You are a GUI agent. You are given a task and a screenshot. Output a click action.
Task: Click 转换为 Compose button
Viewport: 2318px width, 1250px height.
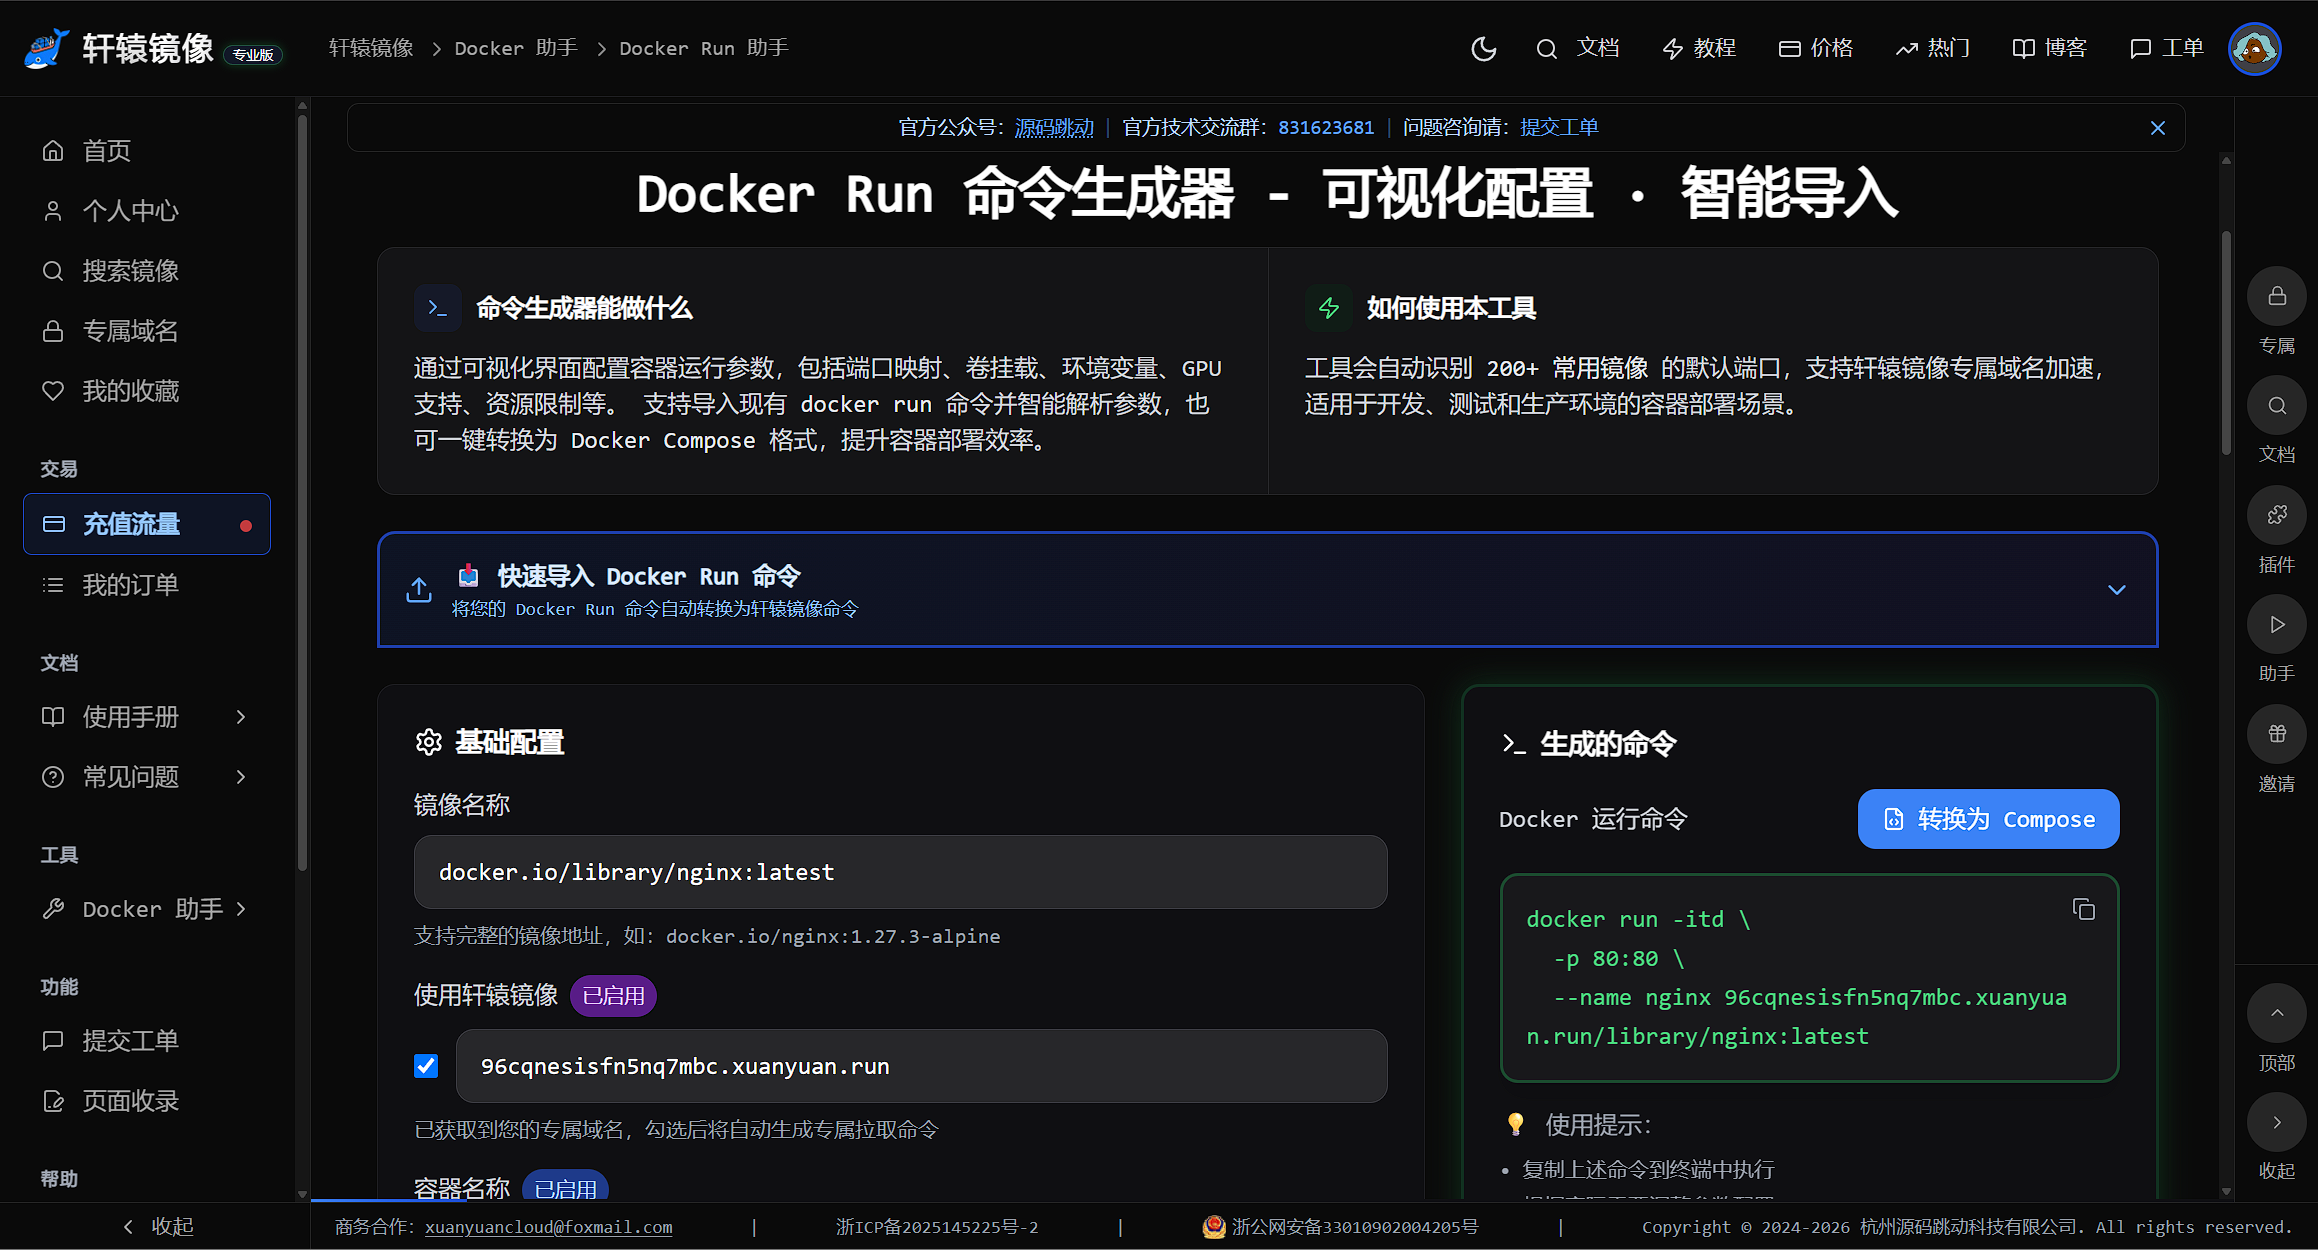coord(1988,819)
